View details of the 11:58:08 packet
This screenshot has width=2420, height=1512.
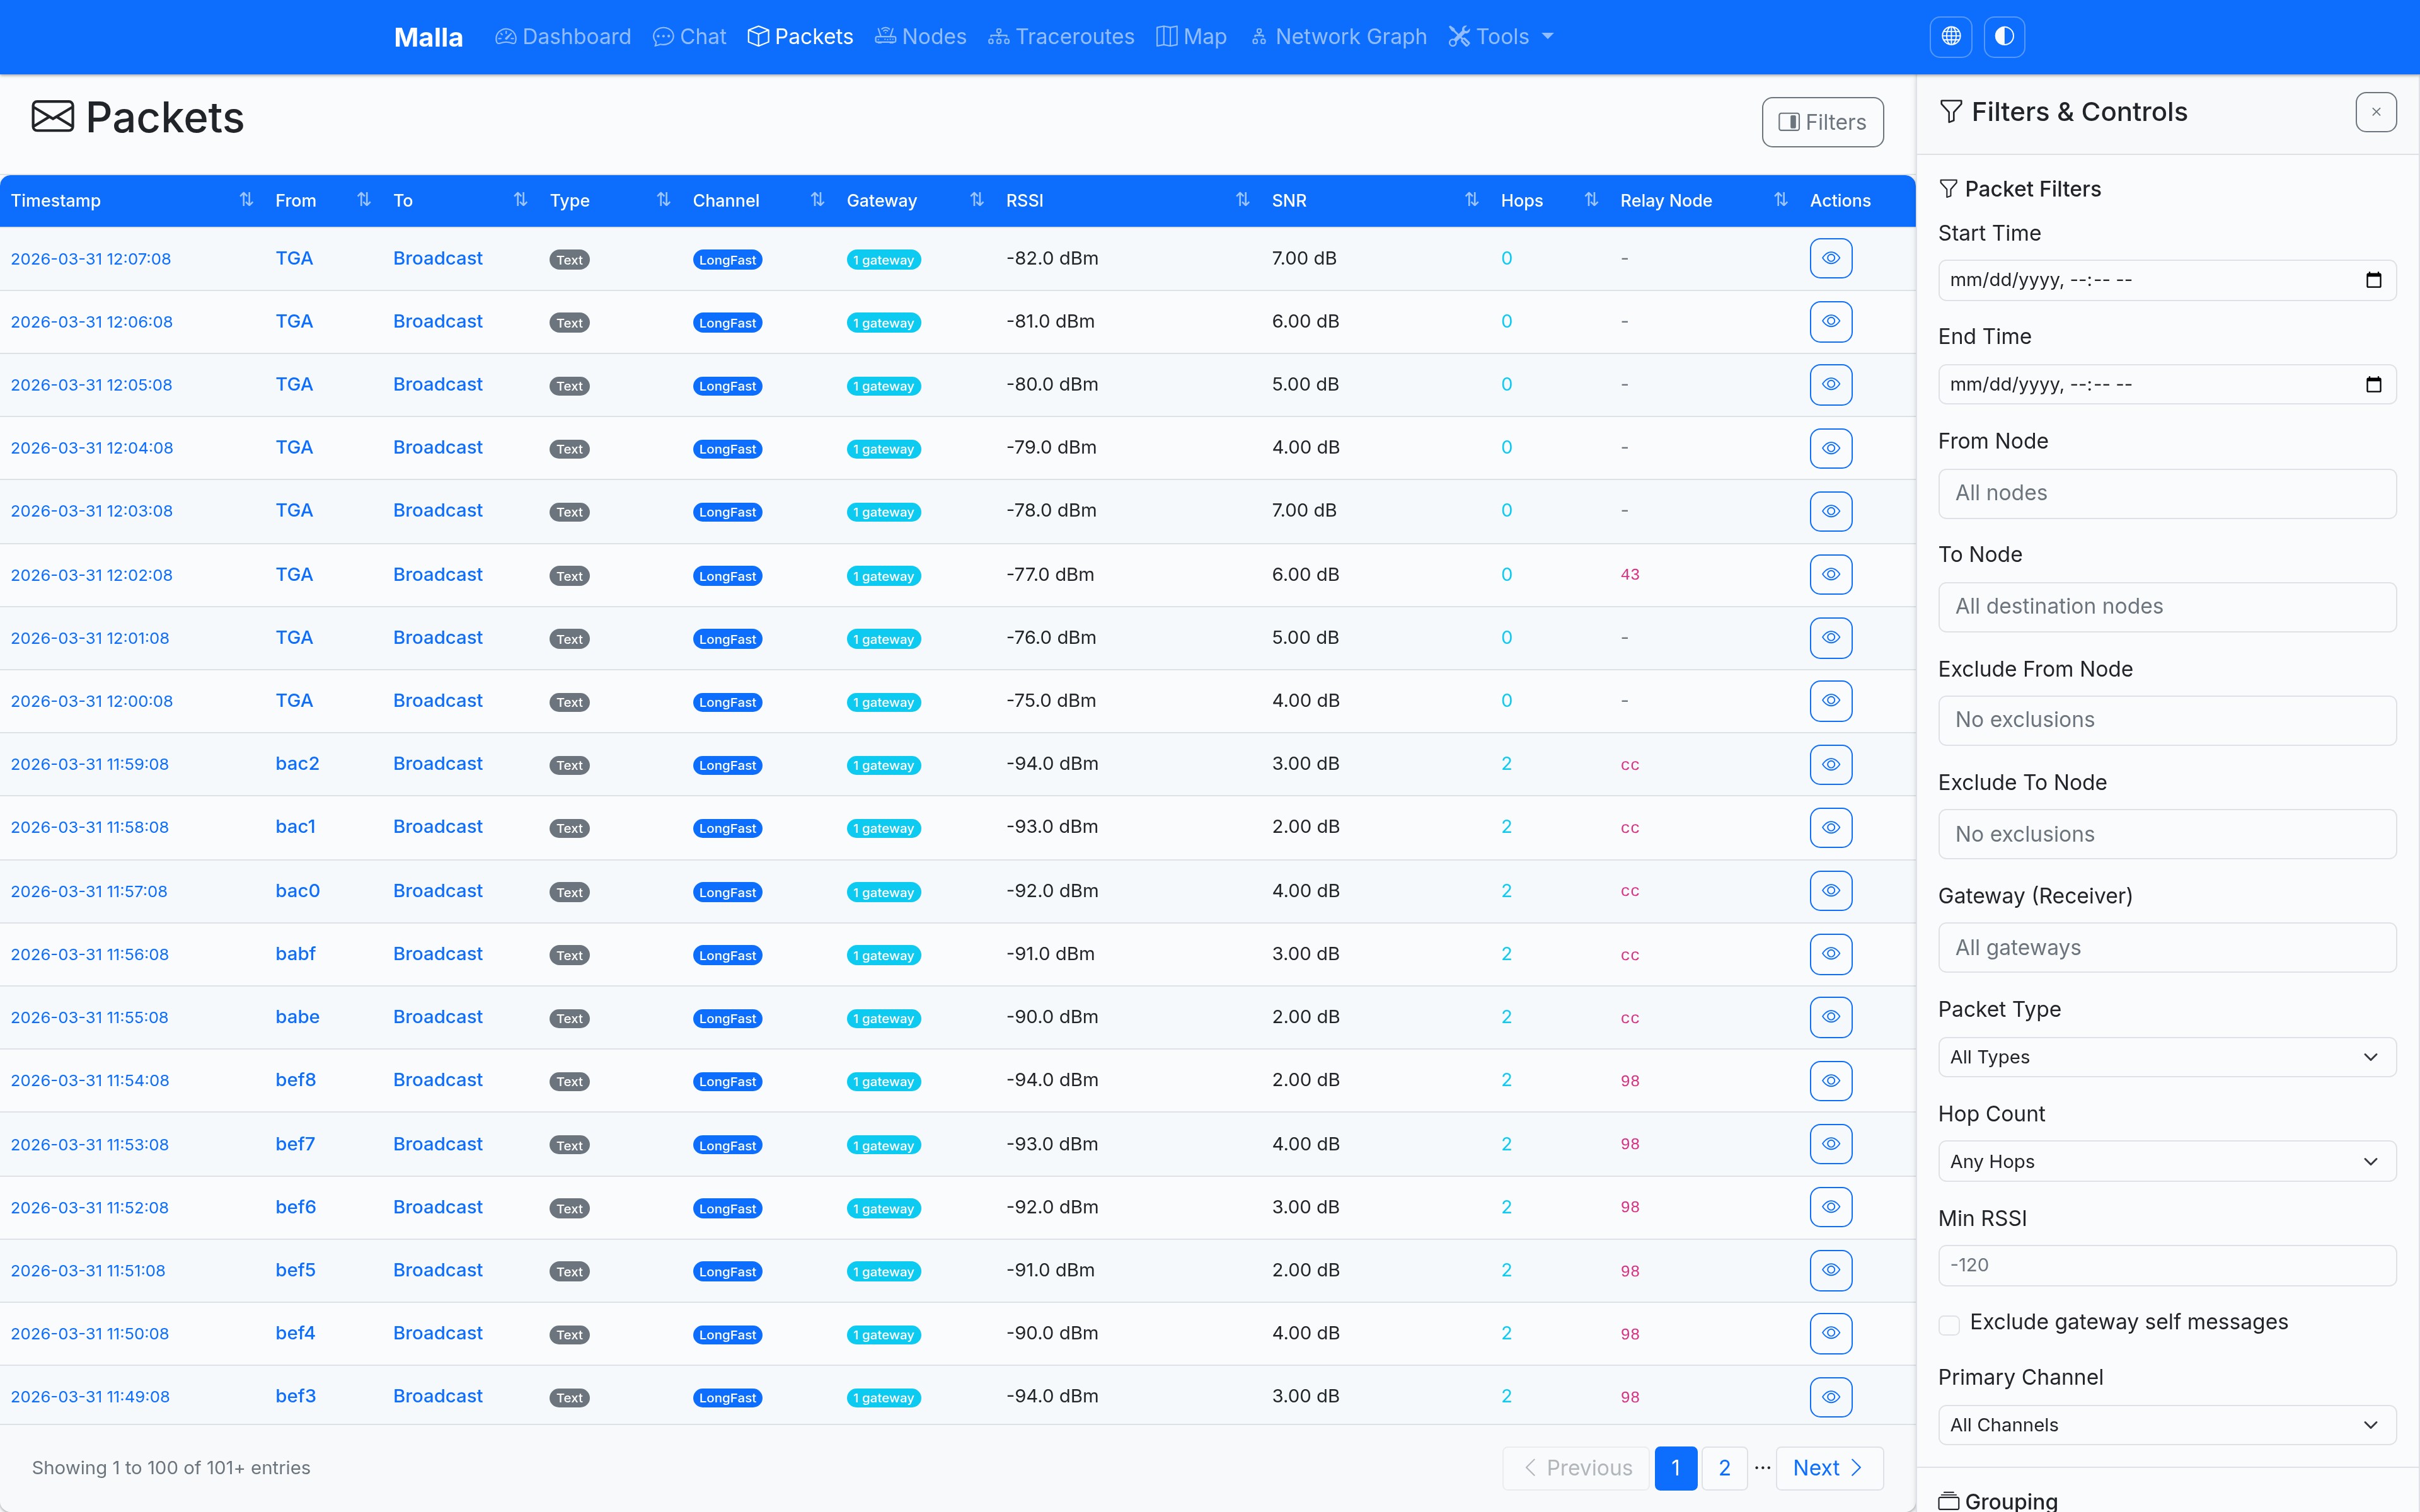(1830, 827)
